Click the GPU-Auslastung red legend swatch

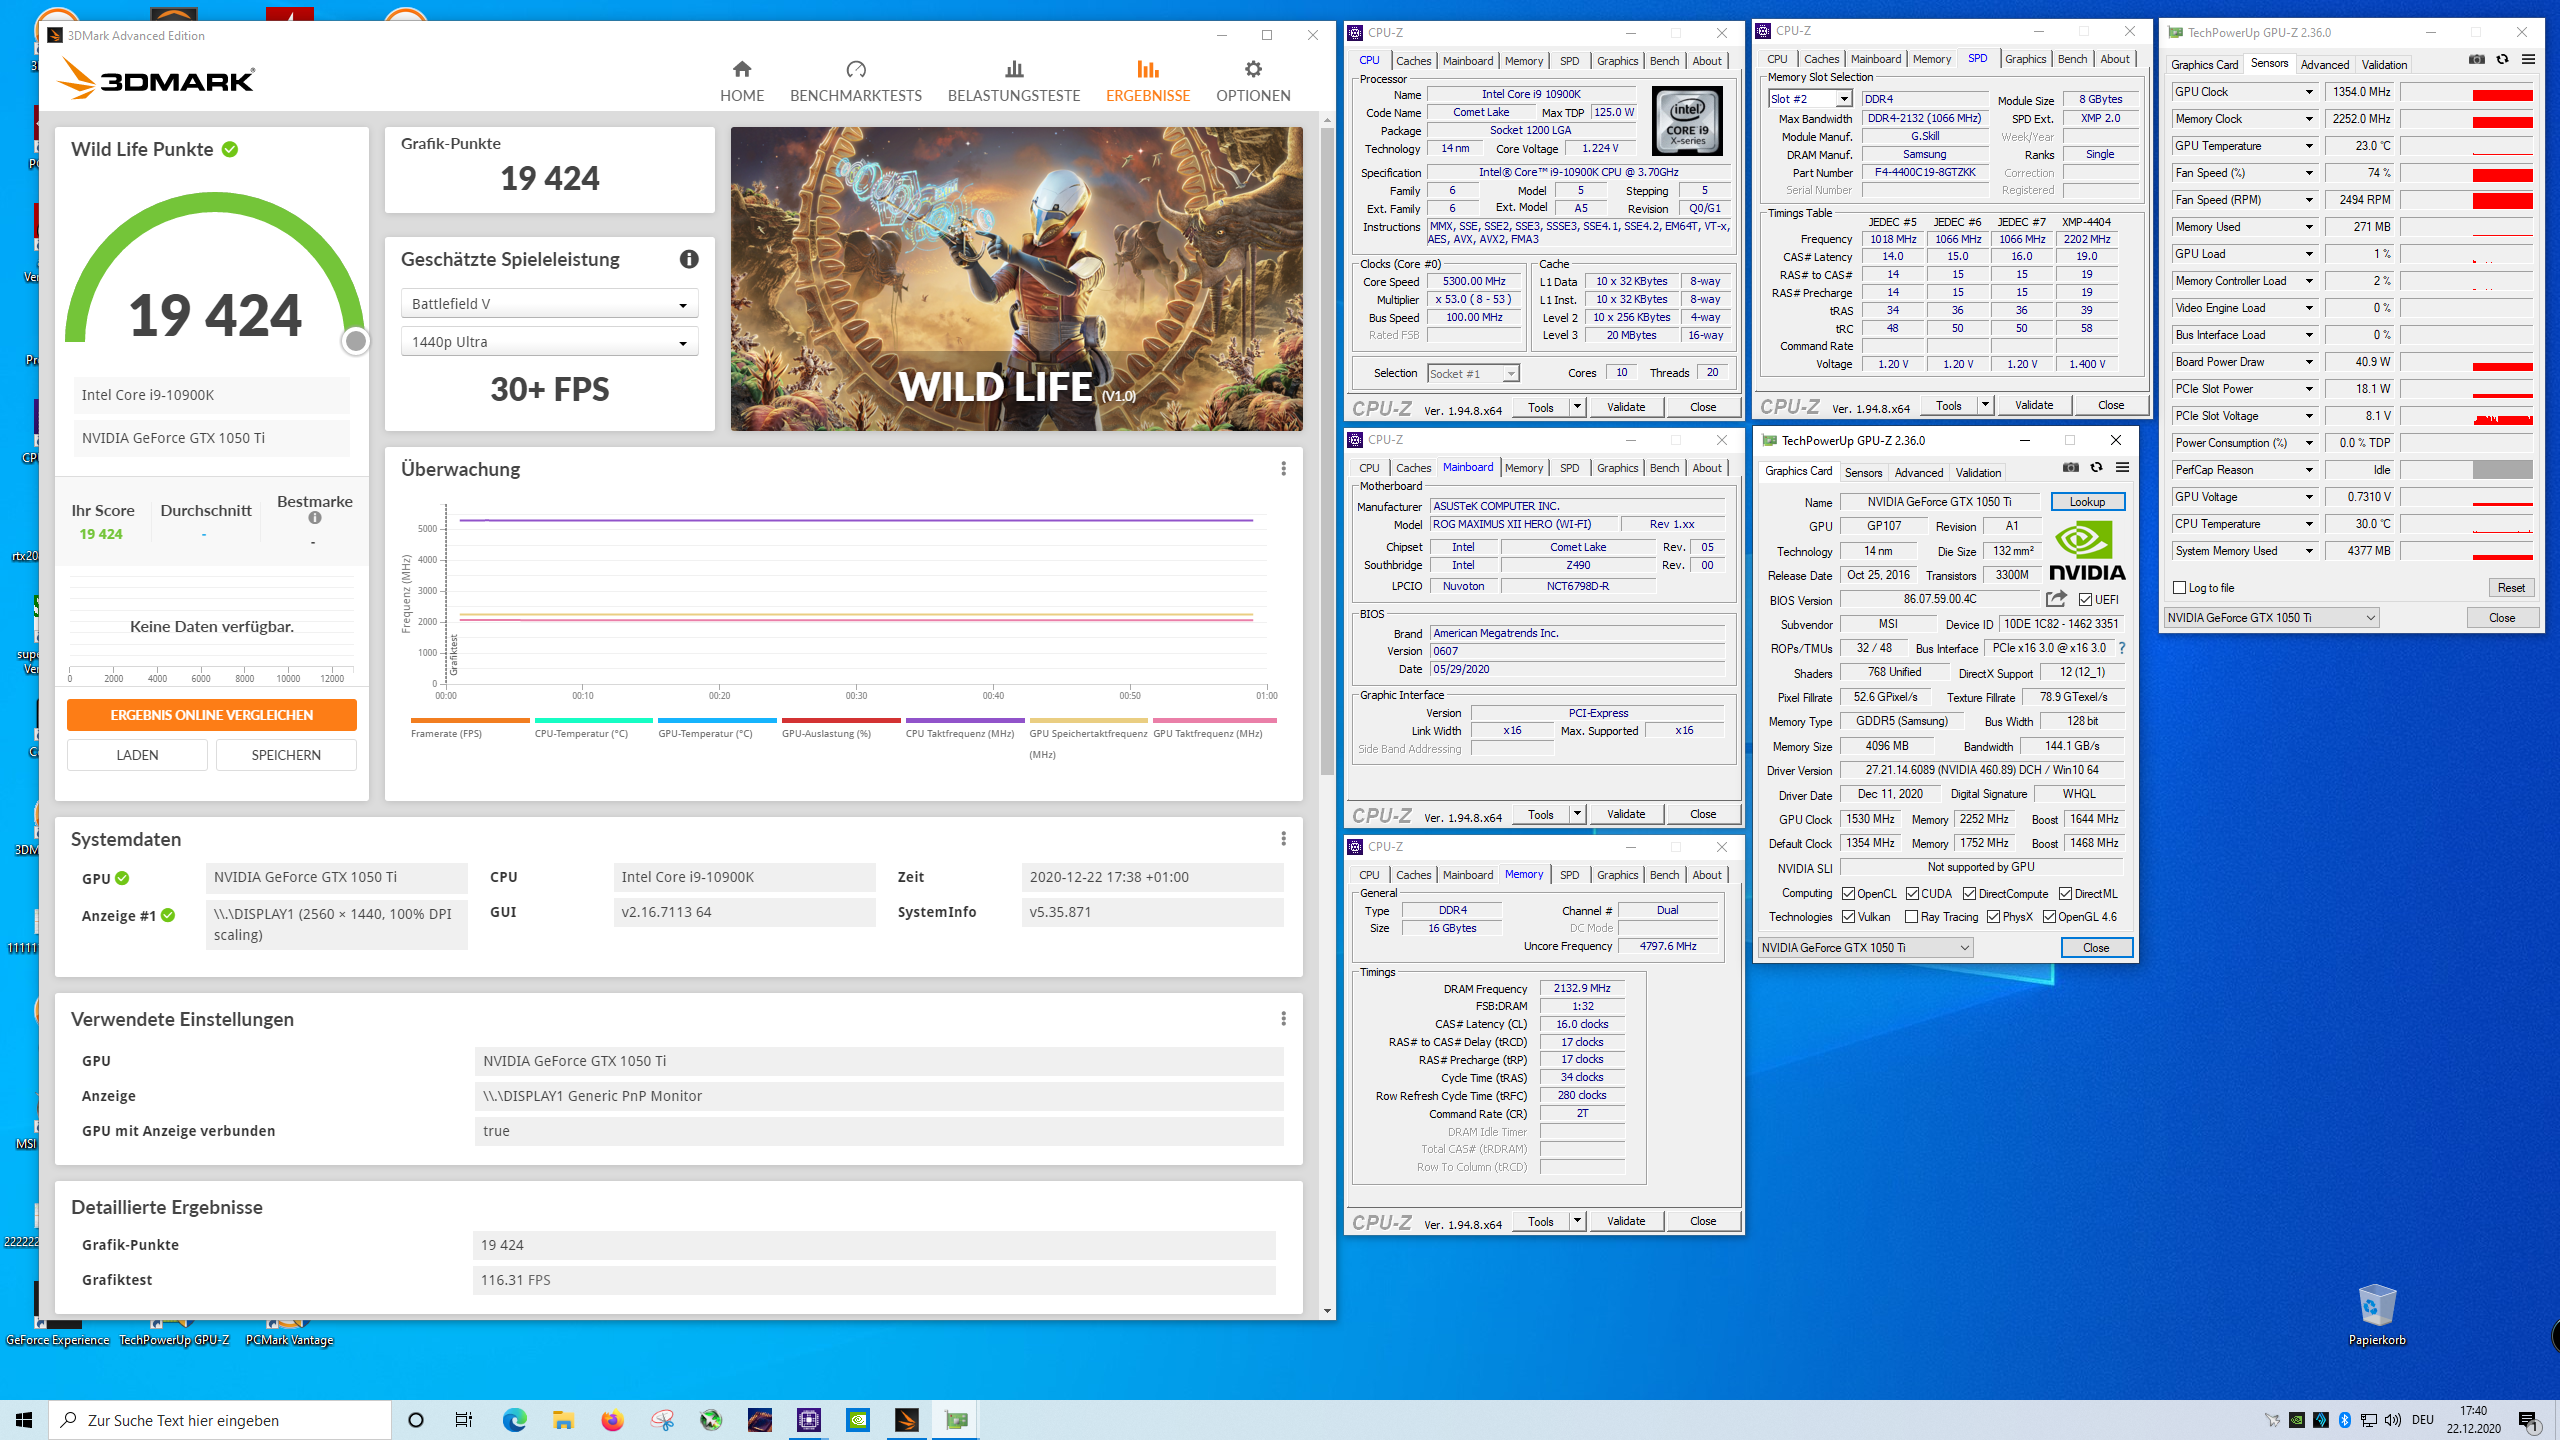point(841,720)
